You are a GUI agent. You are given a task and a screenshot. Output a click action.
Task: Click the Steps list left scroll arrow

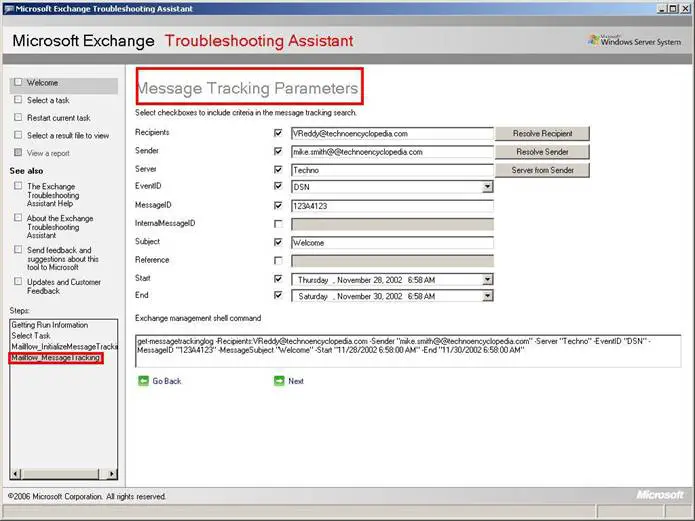pos(16,474)
